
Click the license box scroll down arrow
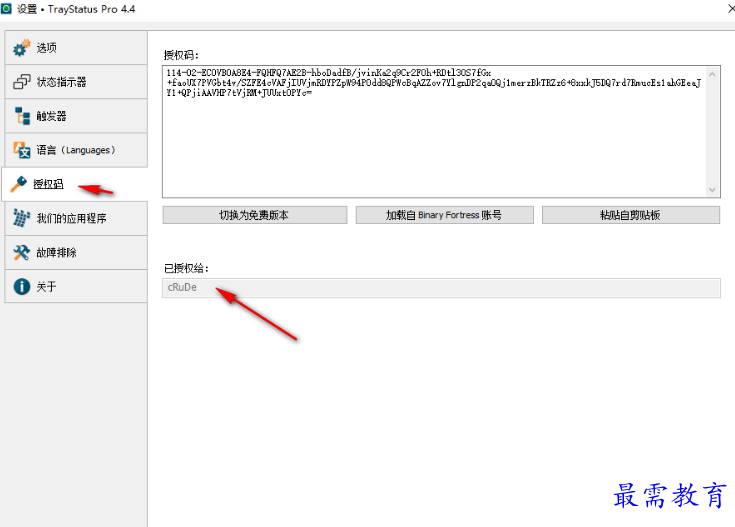pos(712,190)
